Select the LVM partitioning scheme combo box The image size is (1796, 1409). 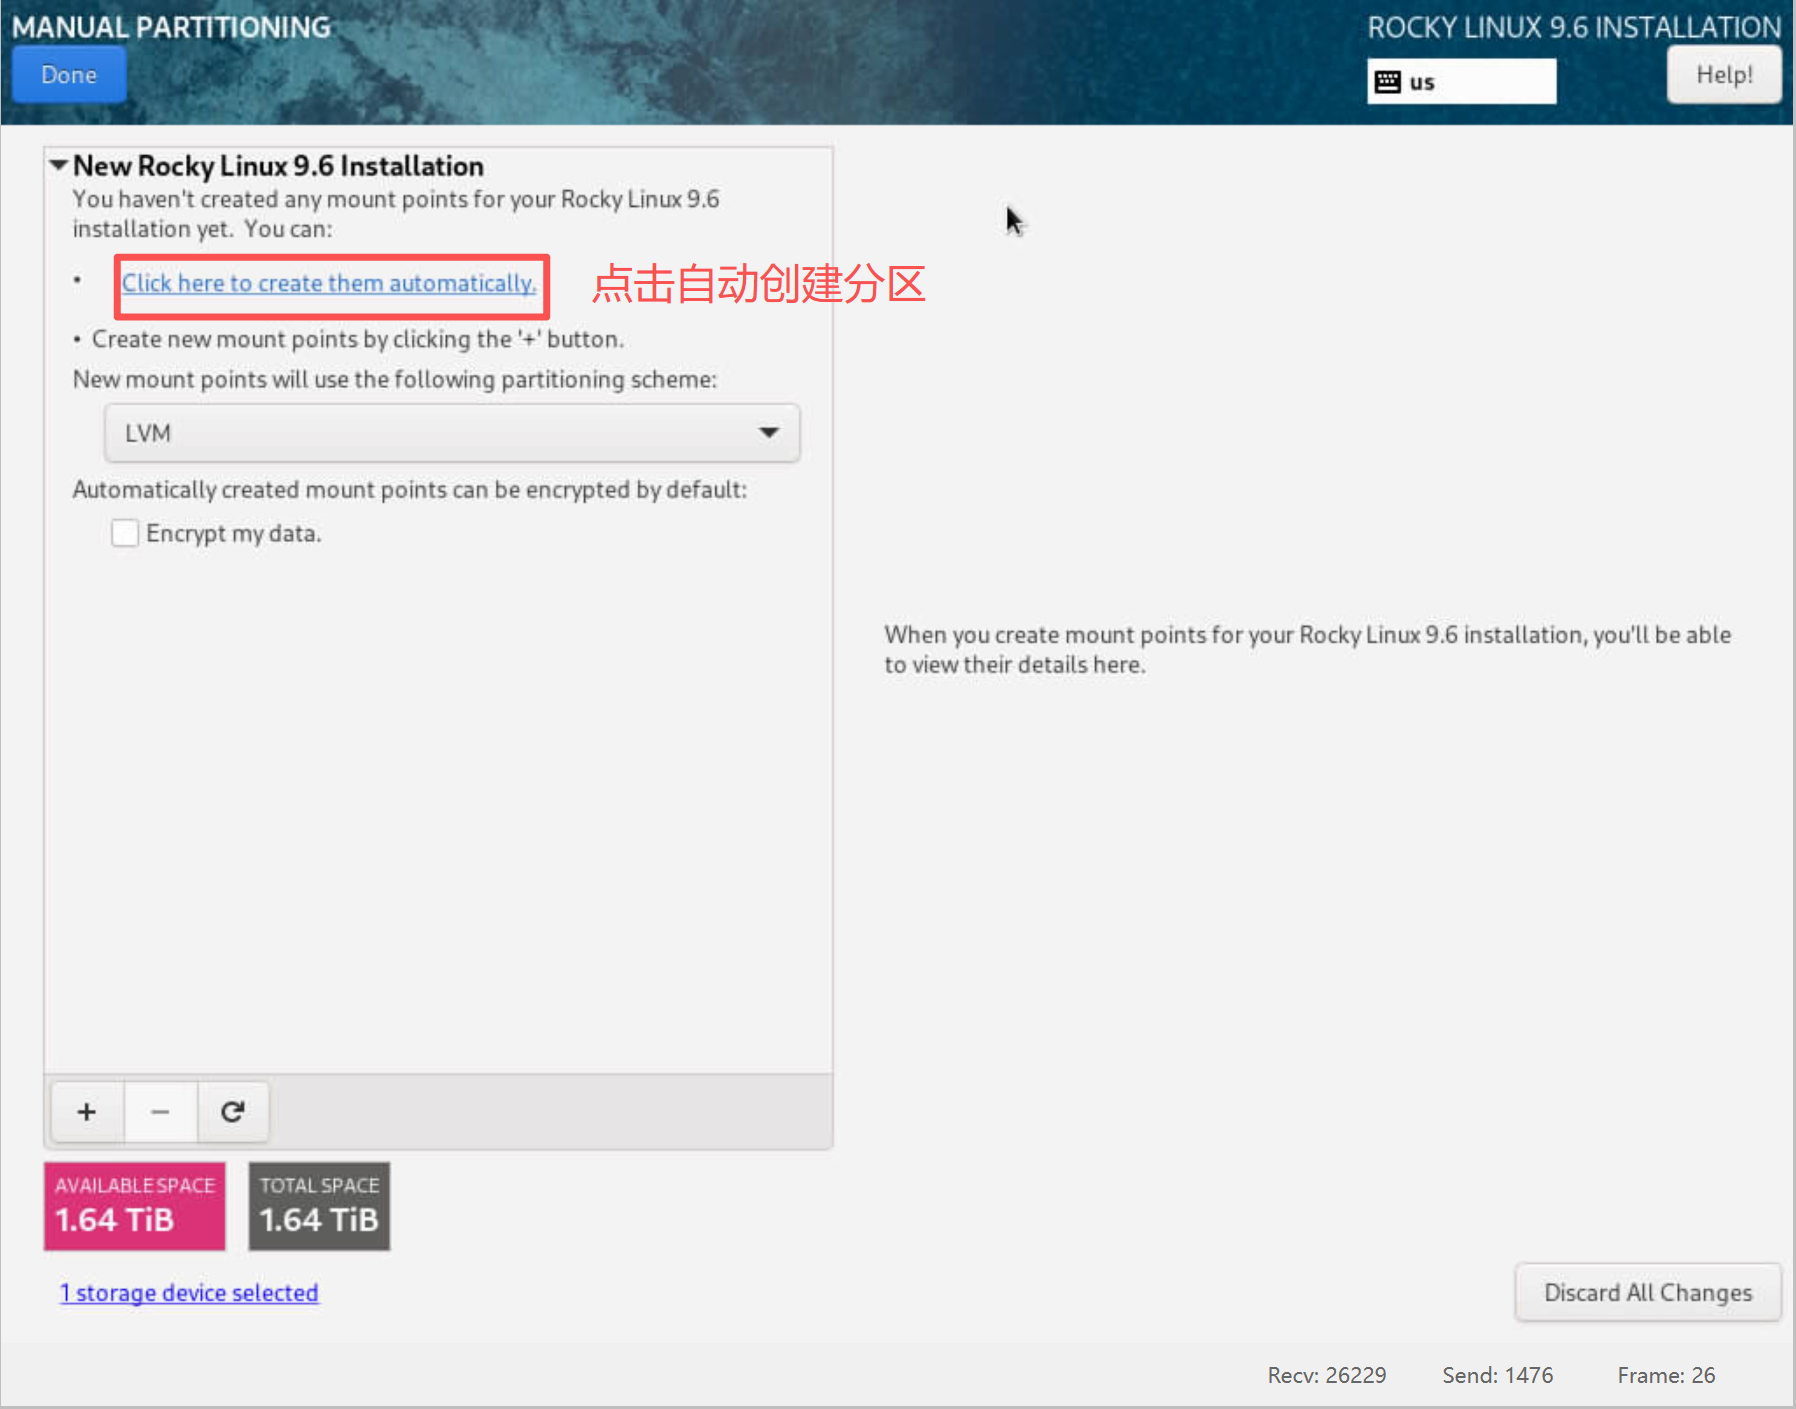coord(451,433)
